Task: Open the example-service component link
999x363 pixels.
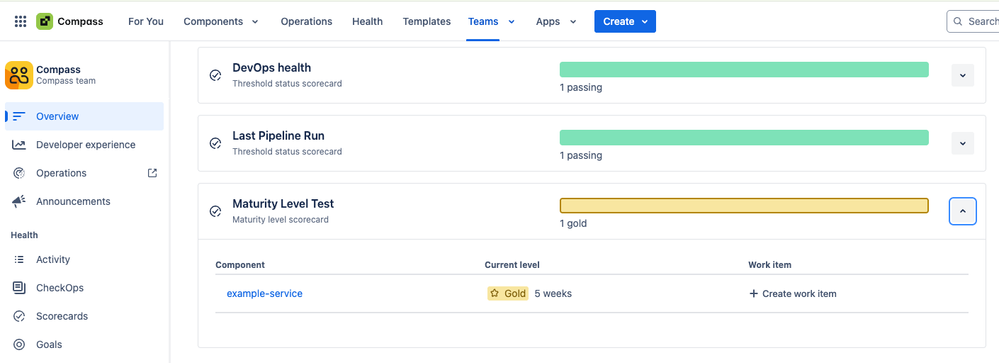Action: click(264, 294)
